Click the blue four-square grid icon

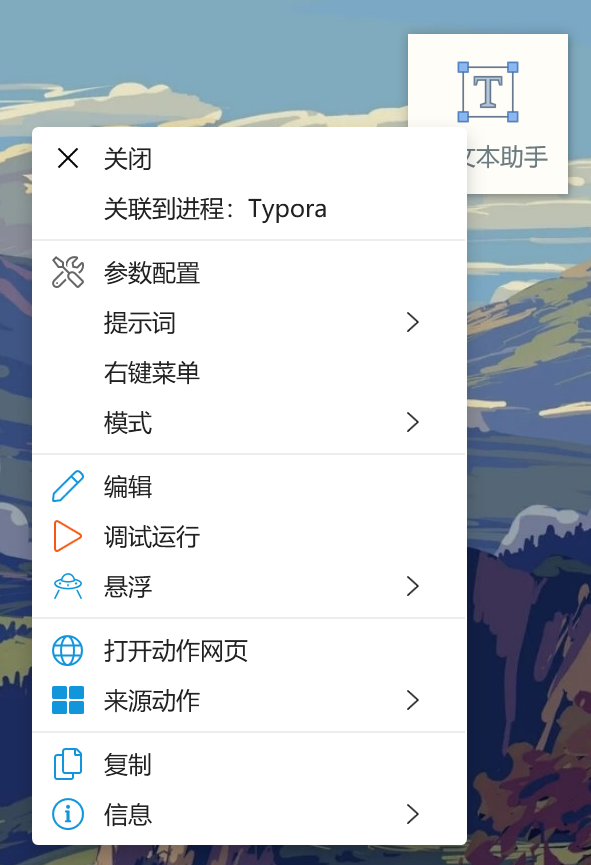(x=68, y=700)
